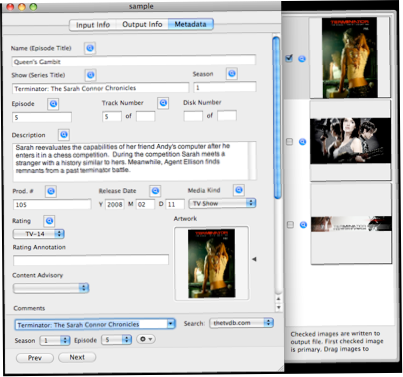Viewport: 403px width, 377px height.
Task: Click the Season number field showing 1
Action: coord(225,87)
